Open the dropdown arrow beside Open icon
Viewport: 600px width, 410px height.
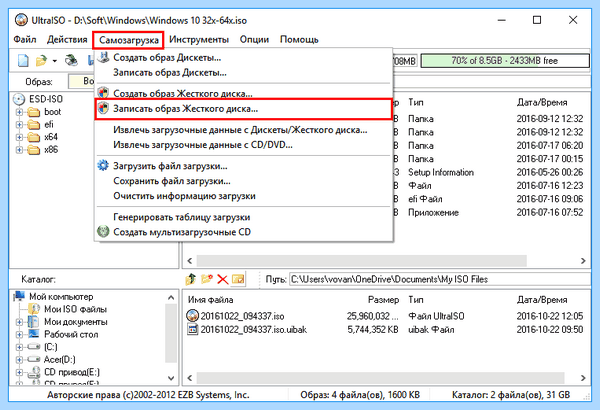[55, 61]
